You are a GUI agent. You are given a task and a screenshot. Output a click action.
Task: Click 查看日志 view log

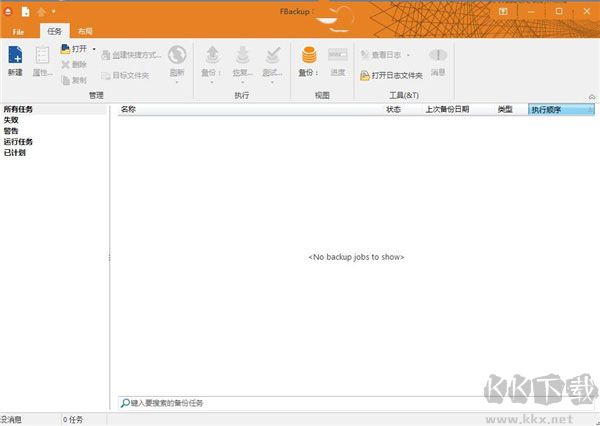click(x=381, y=55)
